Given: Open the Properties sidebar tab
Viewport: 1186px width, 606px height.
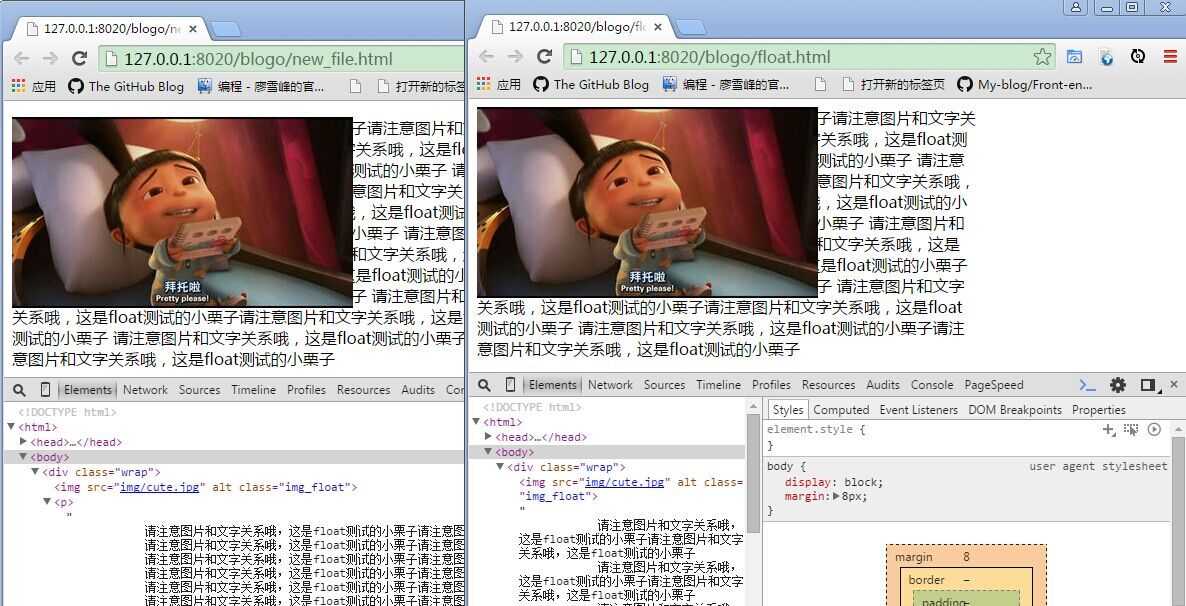Looking at the screenshot, I should pyautogui.click(x=1099, y=410).
